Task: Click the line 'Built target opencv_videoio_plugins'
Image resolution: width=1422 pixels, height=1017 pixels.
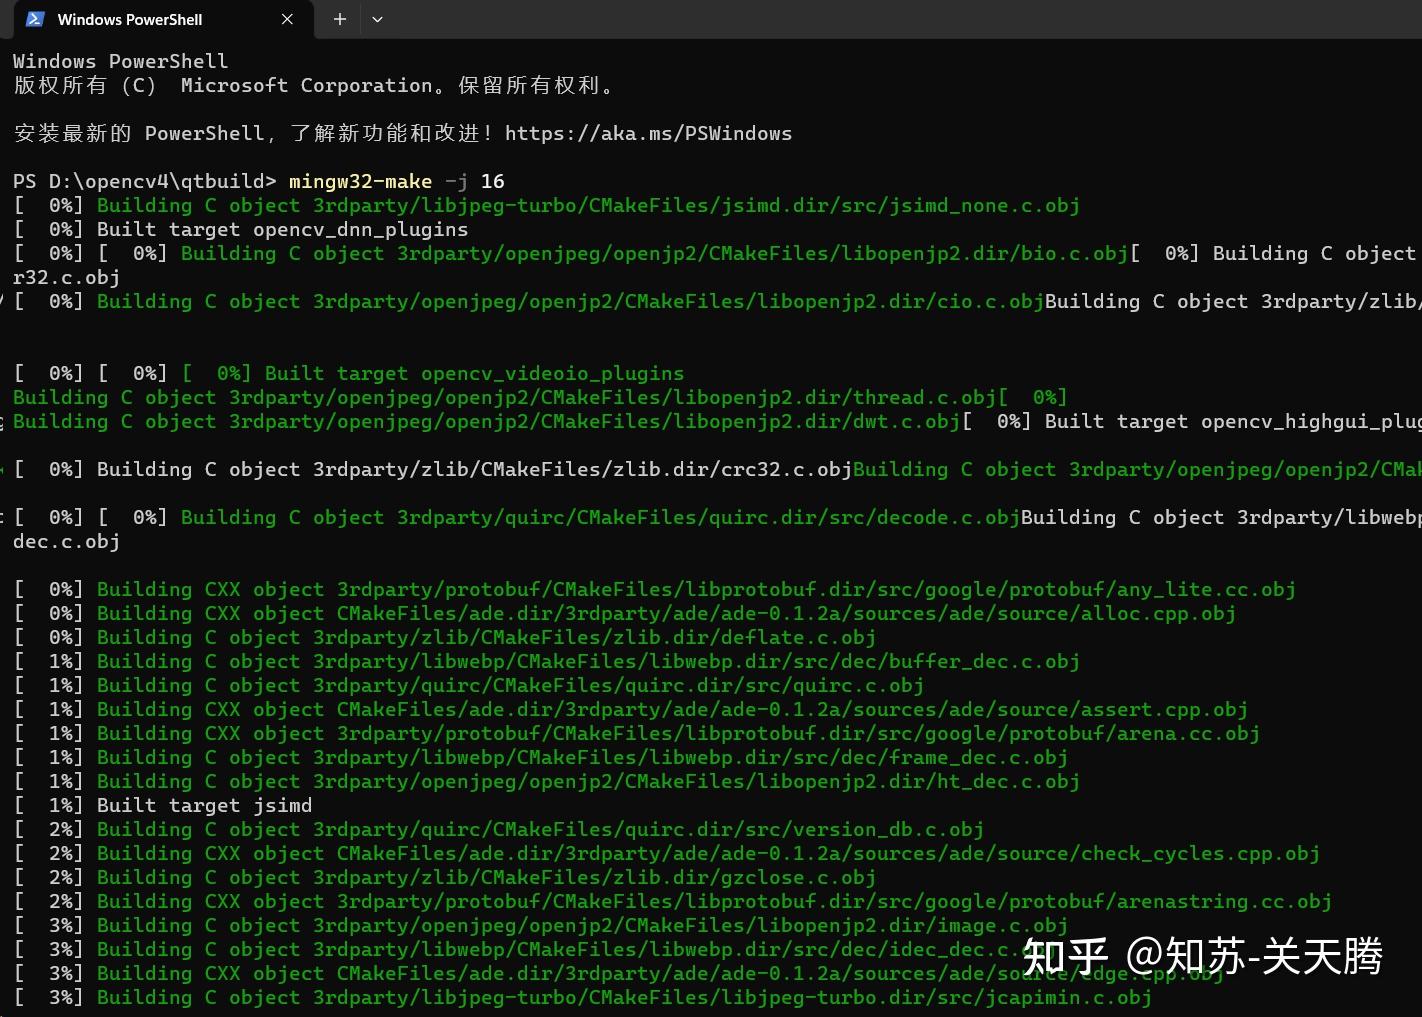Action: pos(433,373)
